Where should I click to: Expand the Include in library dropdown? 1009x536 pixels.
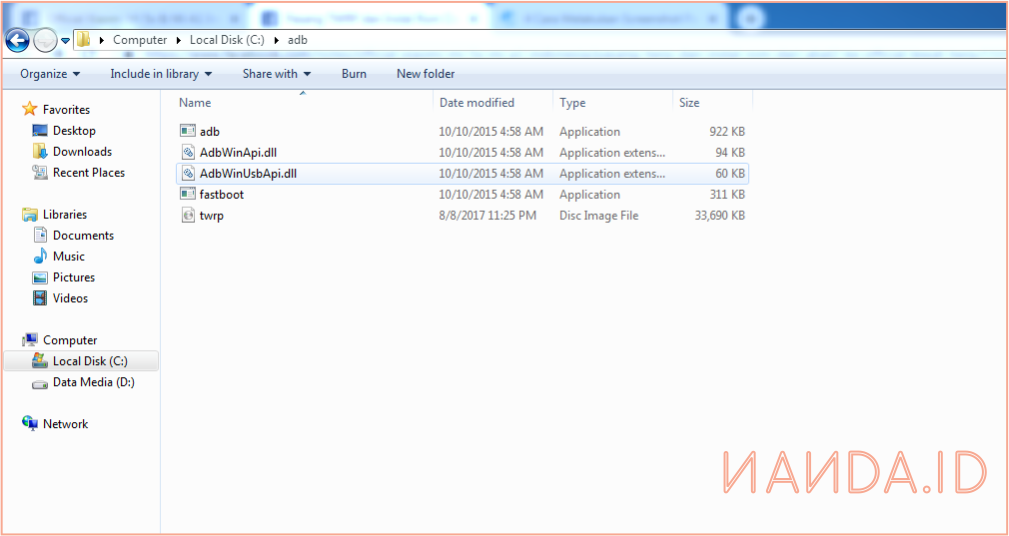(161, 74)
